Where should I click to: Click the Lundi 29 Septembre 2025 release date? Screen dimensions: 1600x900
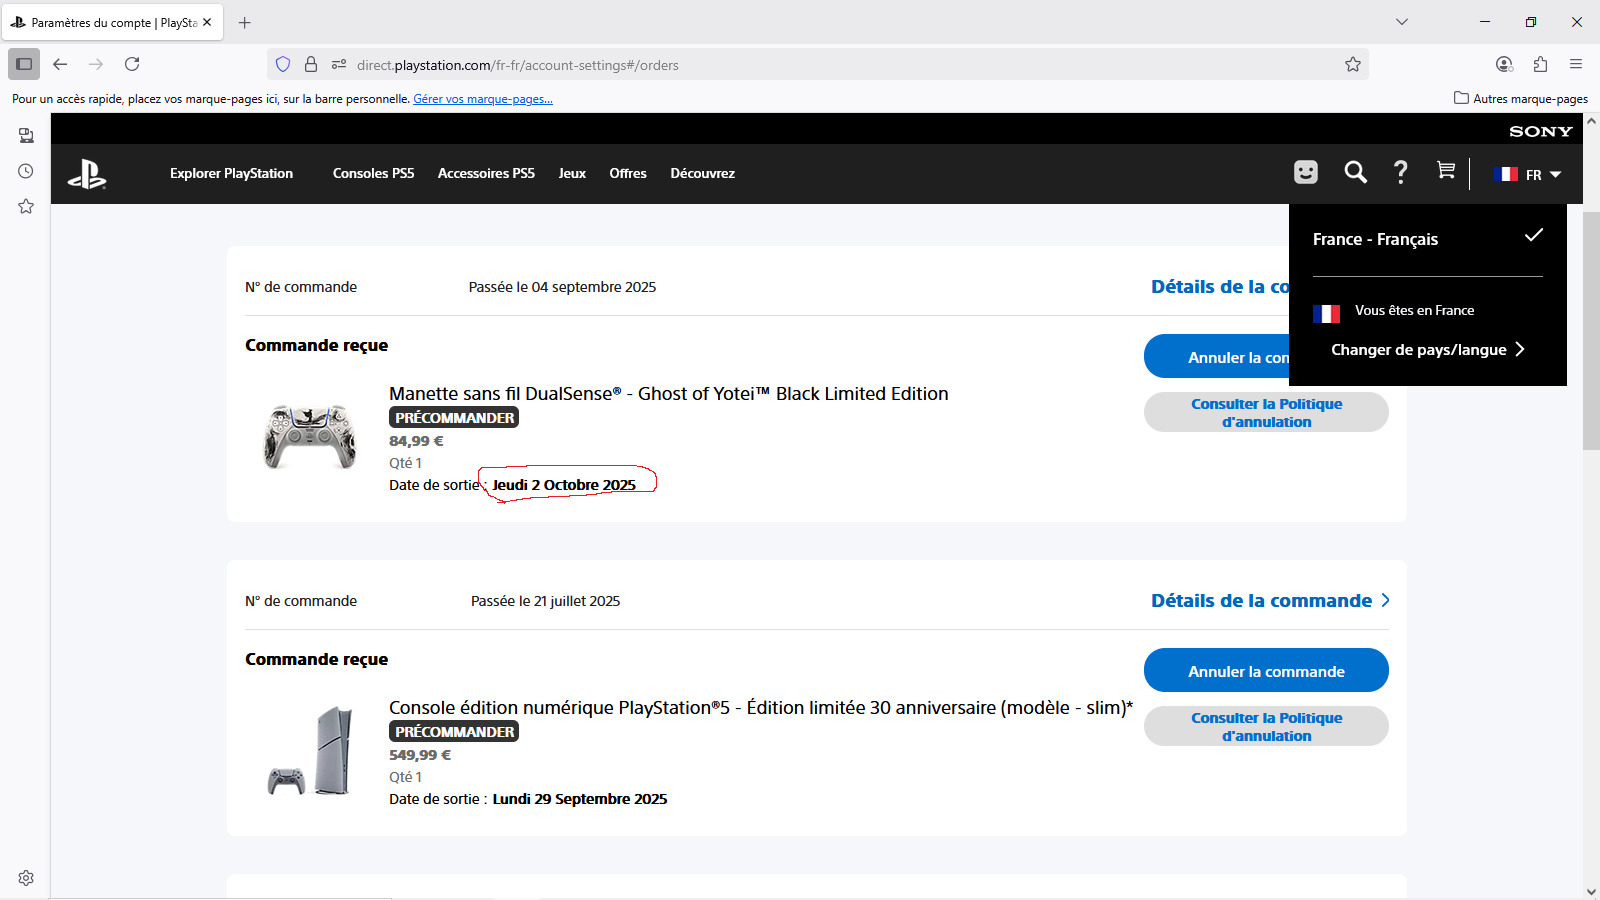click(x=580, y=799)
